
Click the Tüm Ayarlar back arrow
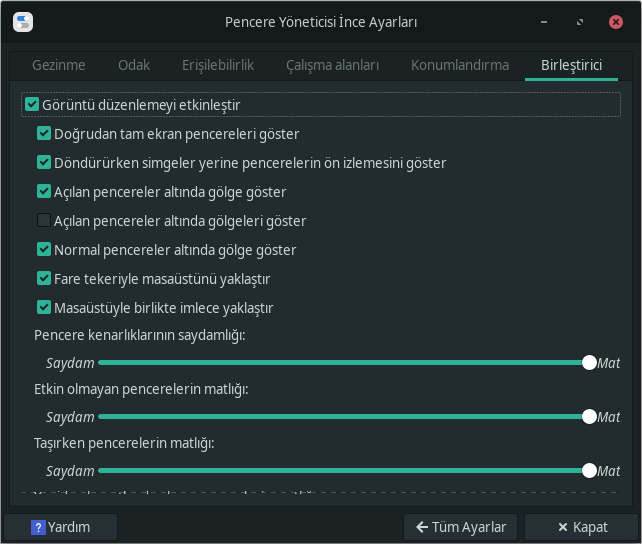(423, 527)
